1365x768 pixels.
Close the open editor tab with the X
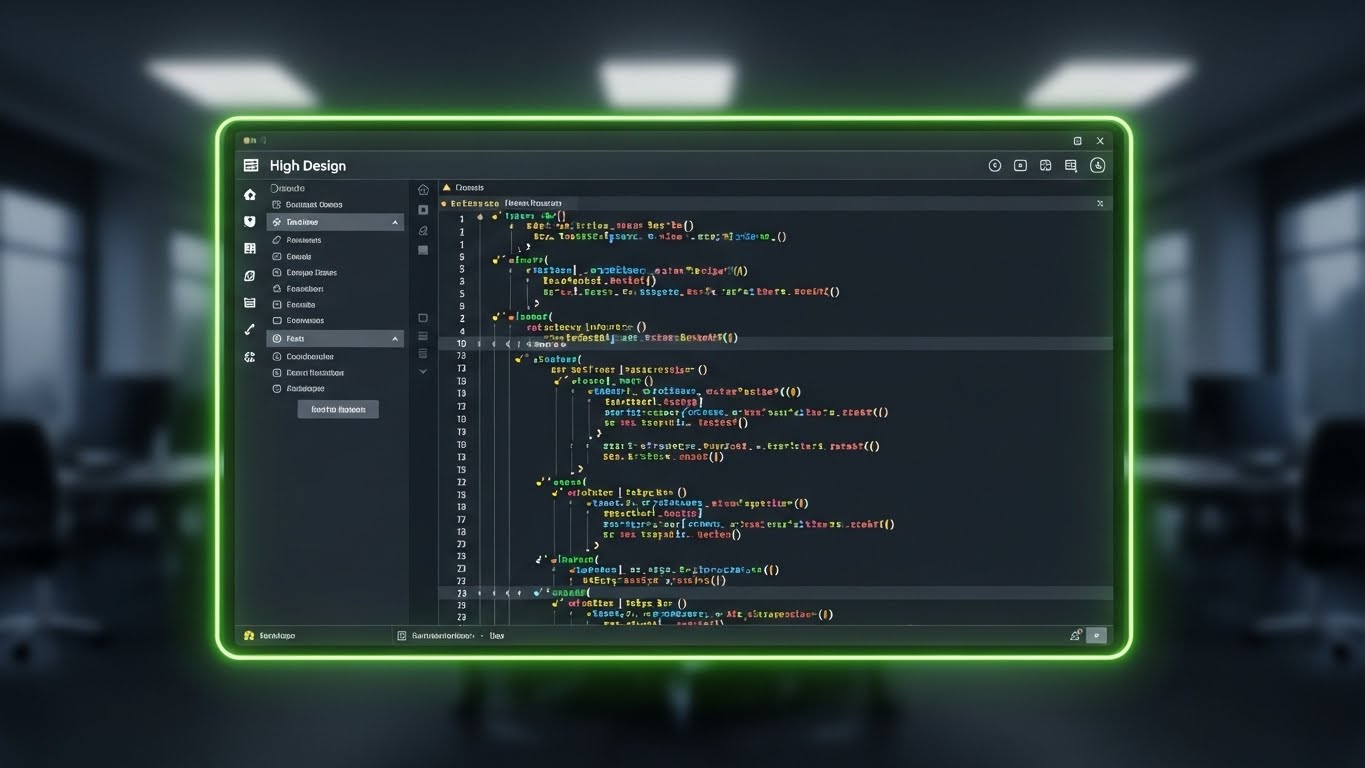tap(1099, 202)
